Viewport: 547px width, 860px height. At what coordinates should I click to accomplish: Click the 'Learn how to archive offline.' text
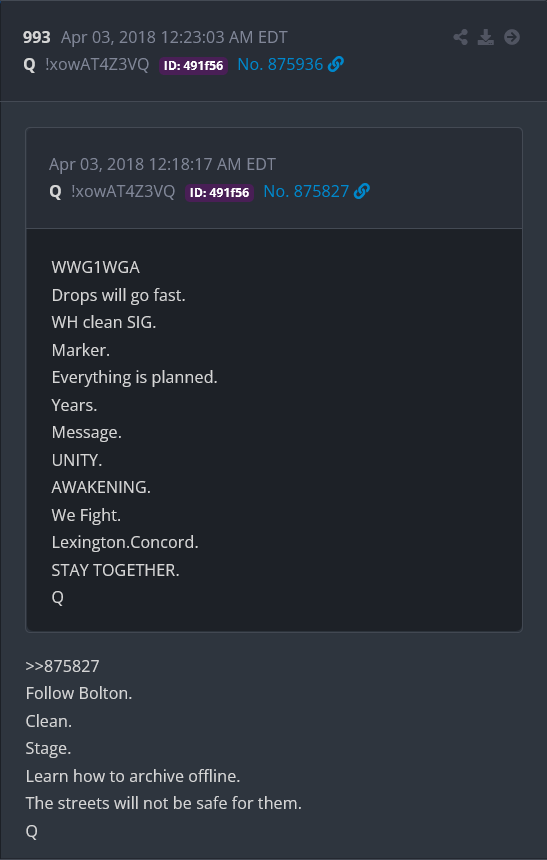pyautogui.click(x=133, y=776)
